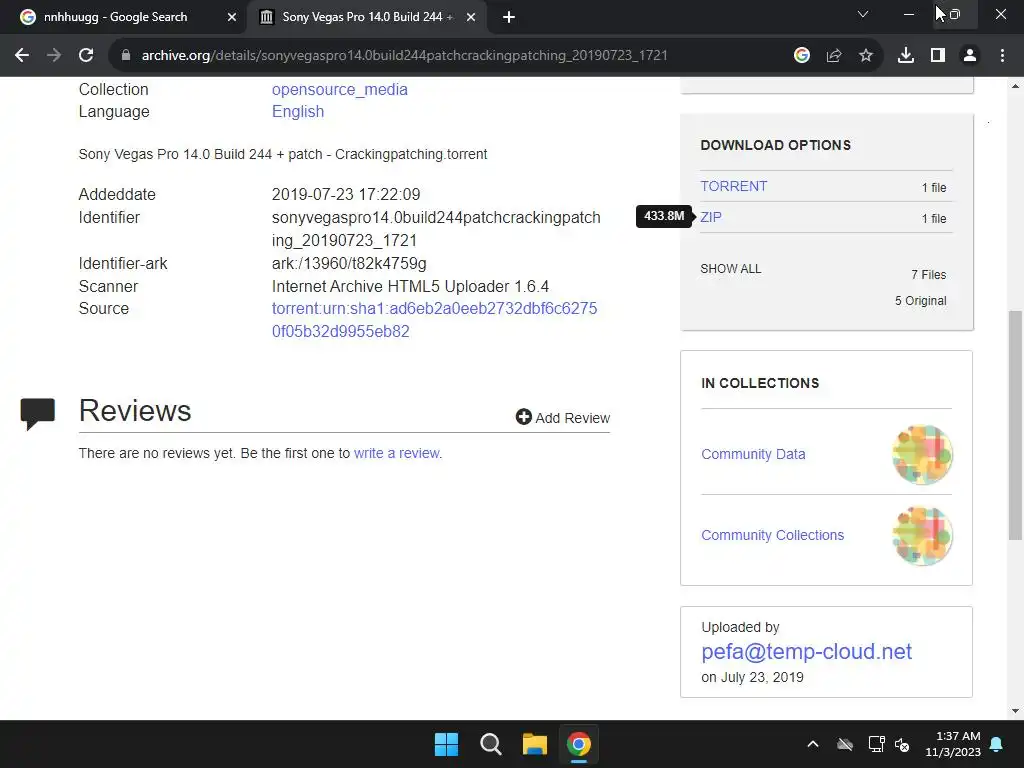Open the clock and date panel
1024x768 pixels.
tap(953, 744)
